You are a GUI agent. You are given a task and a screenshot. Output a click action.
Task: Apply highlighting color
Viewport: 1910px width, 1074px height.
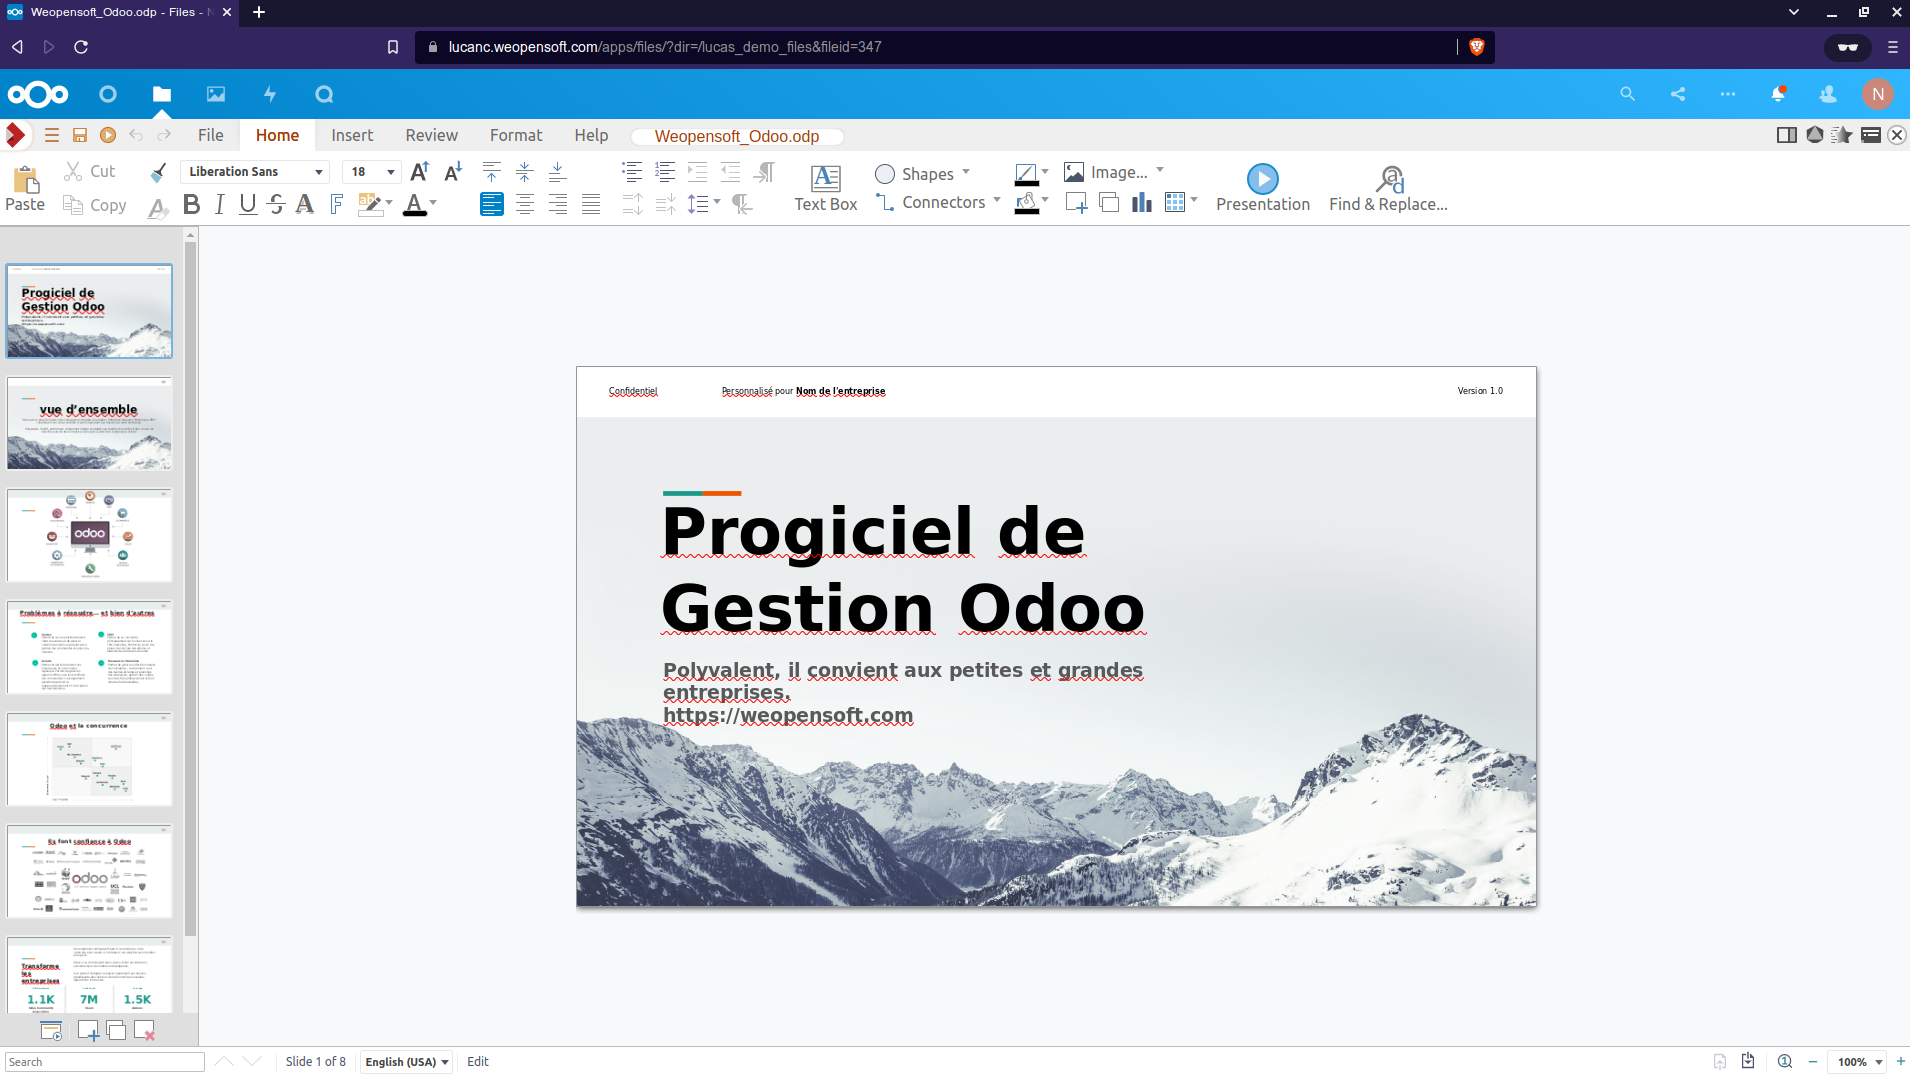click(369, 205)
